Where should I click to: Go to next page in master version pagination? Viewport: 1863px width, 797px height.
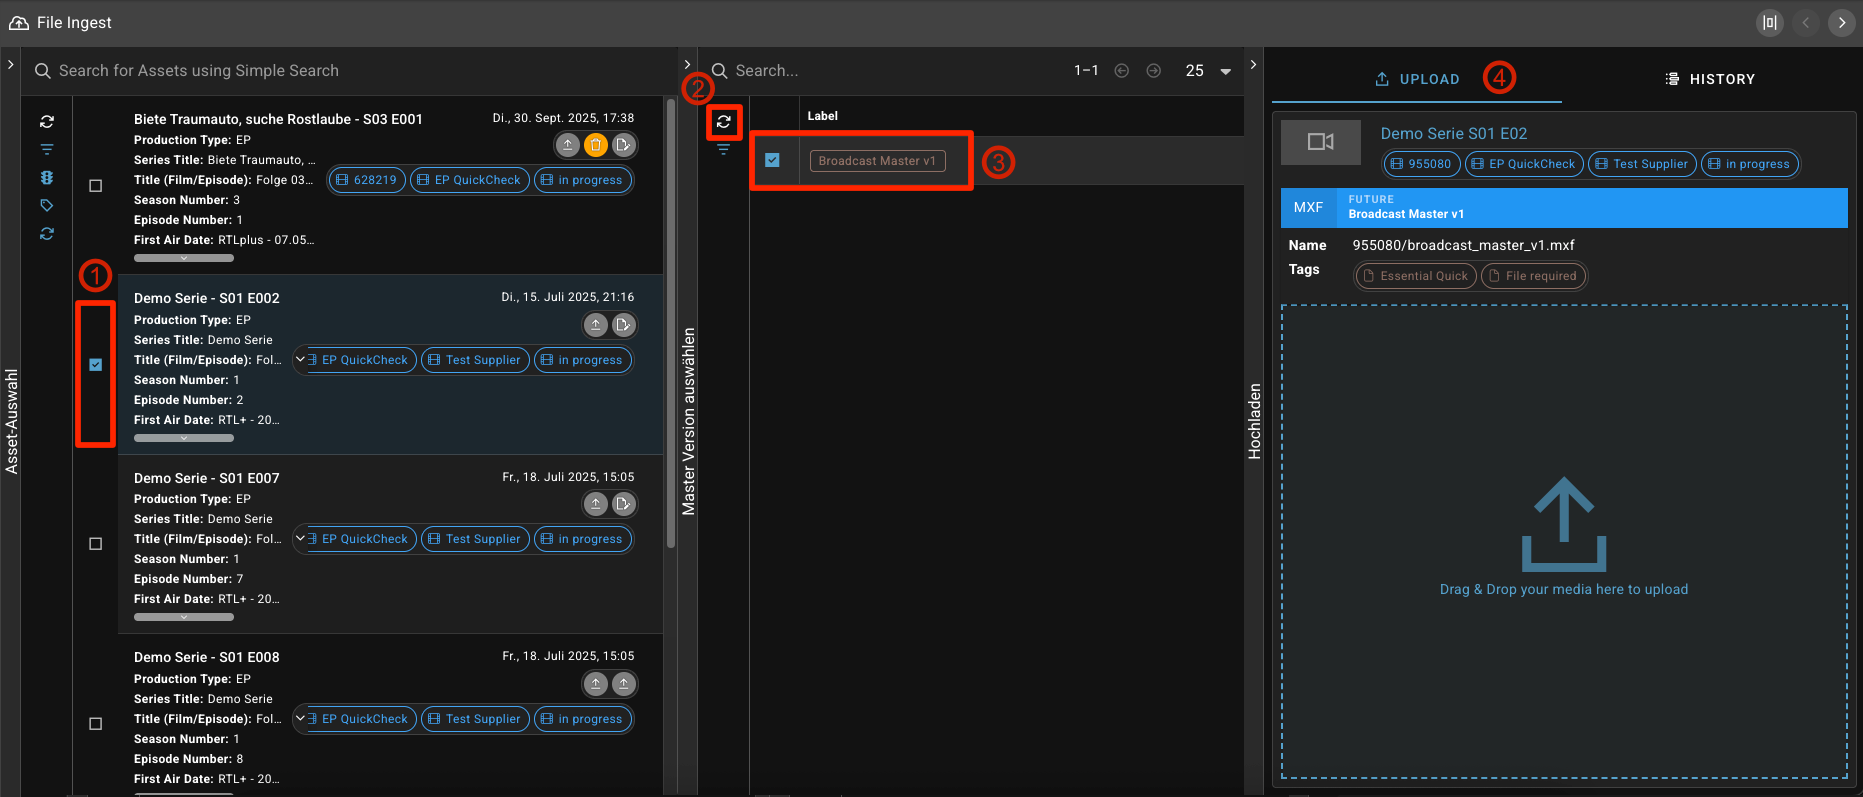pos(1154,71)
